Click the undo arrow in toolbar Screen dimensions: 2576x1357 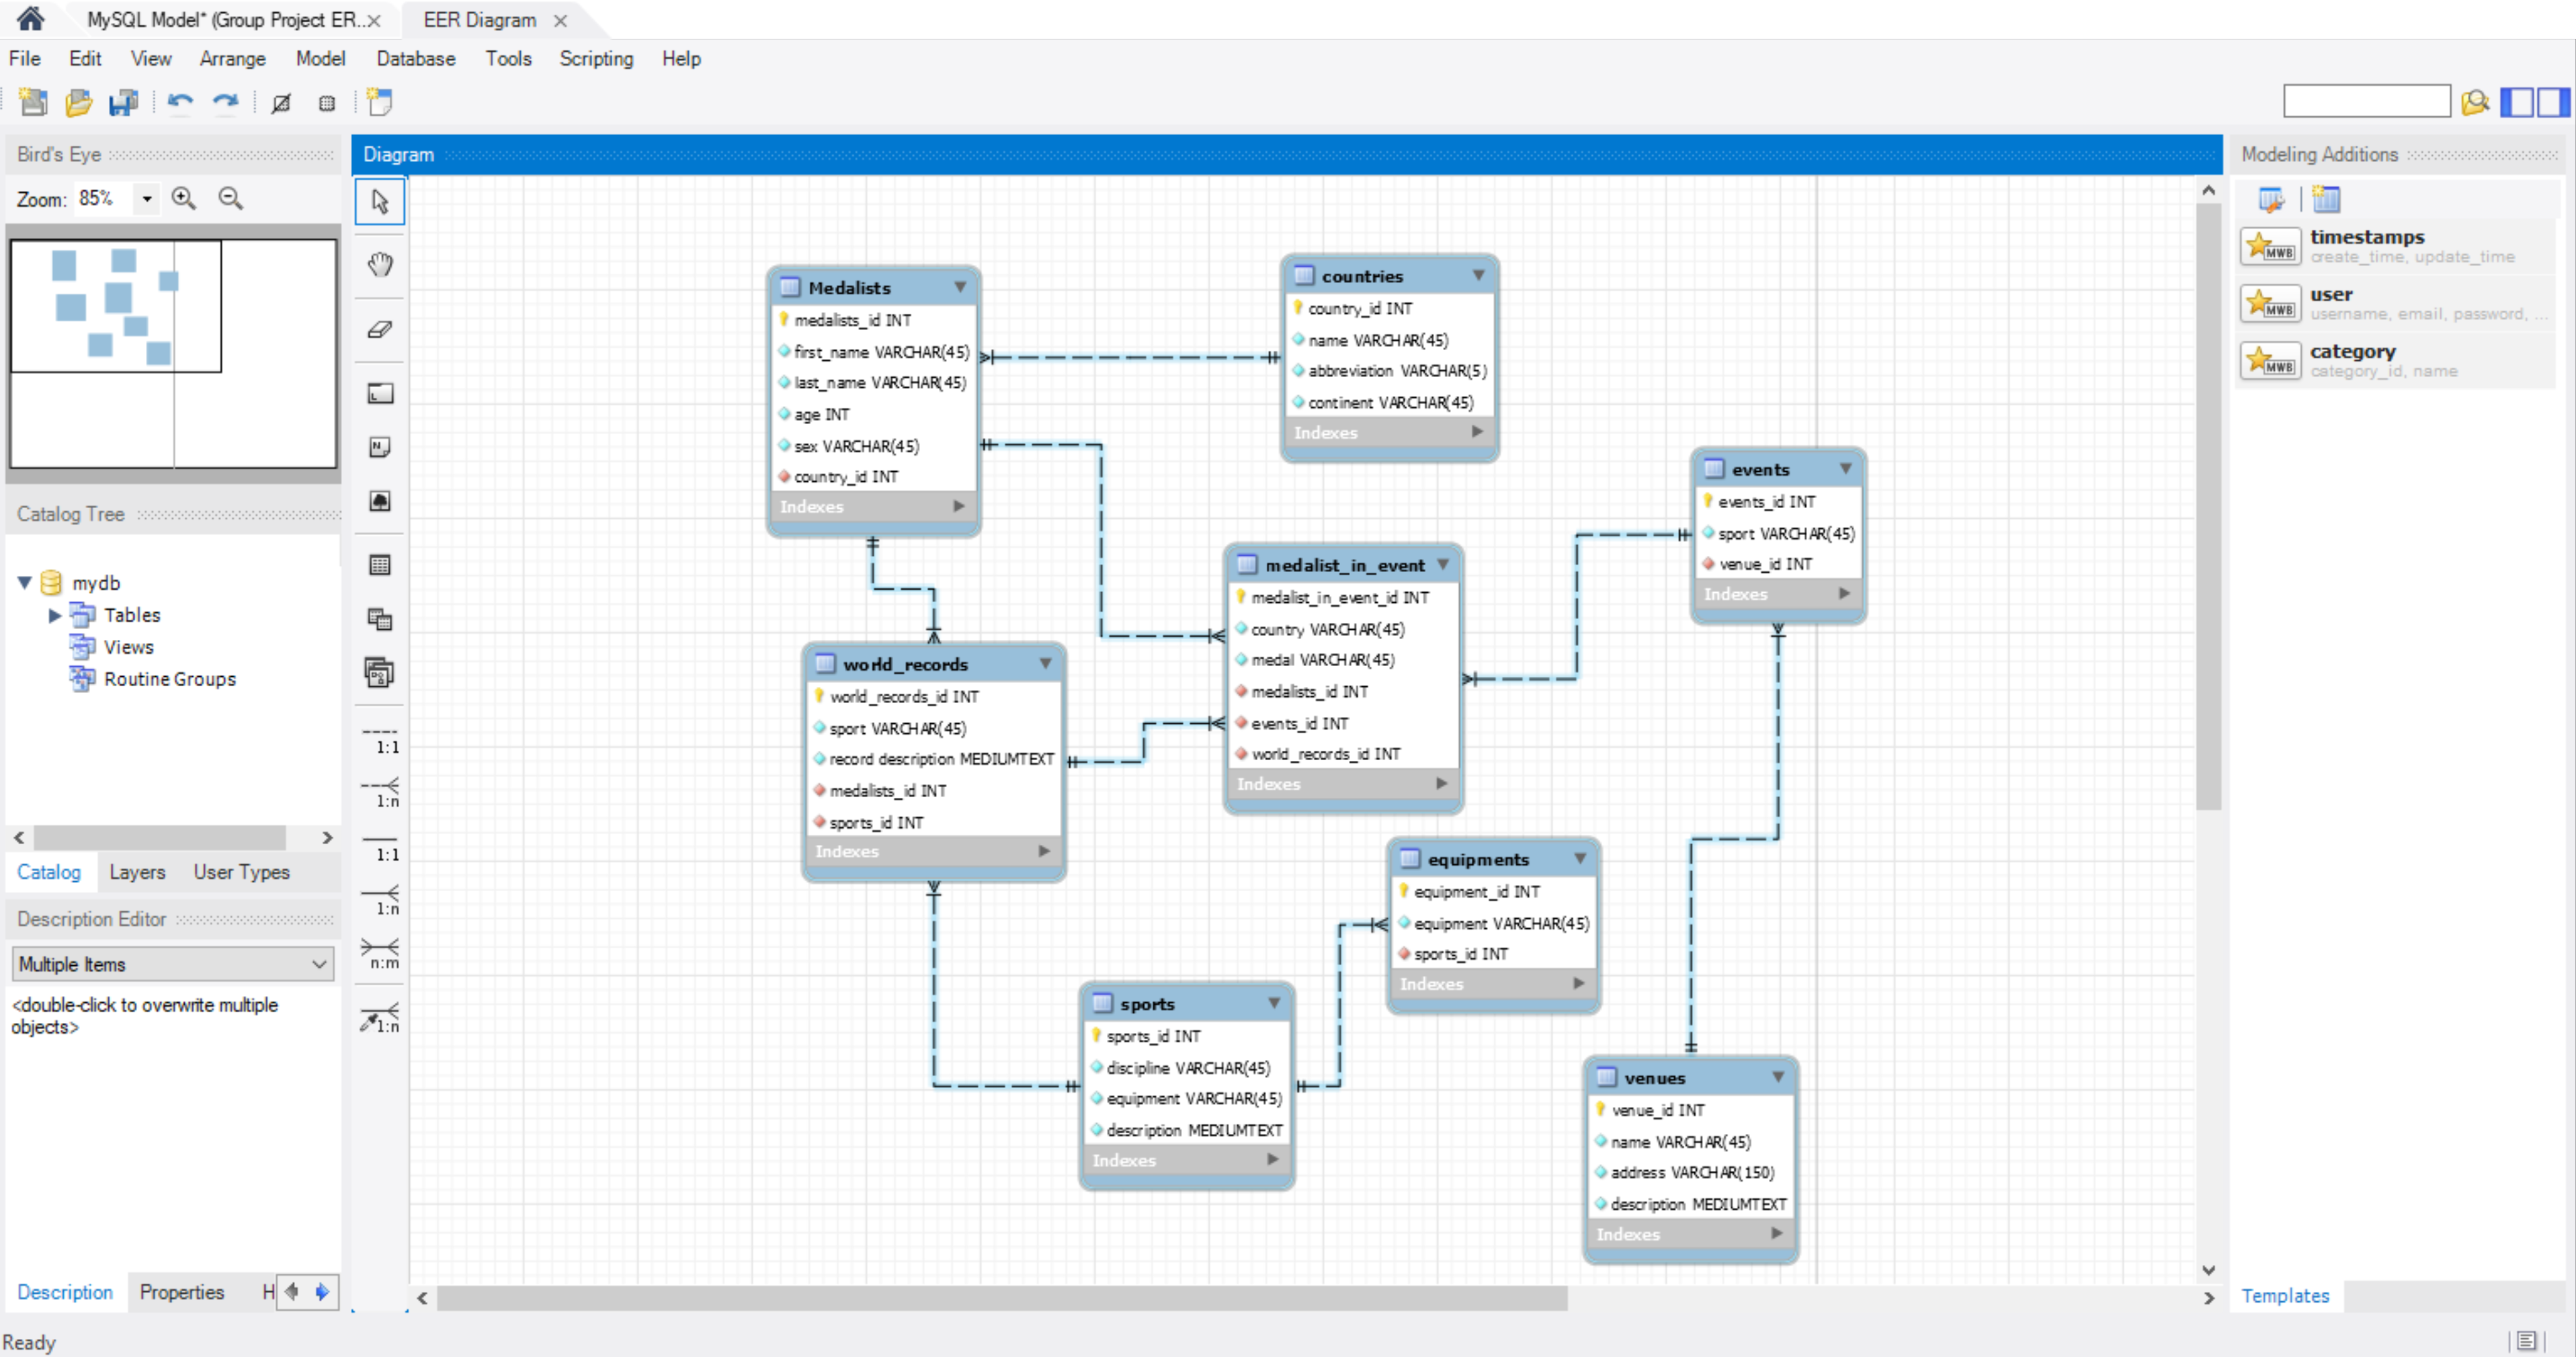(x=180, y=102)
